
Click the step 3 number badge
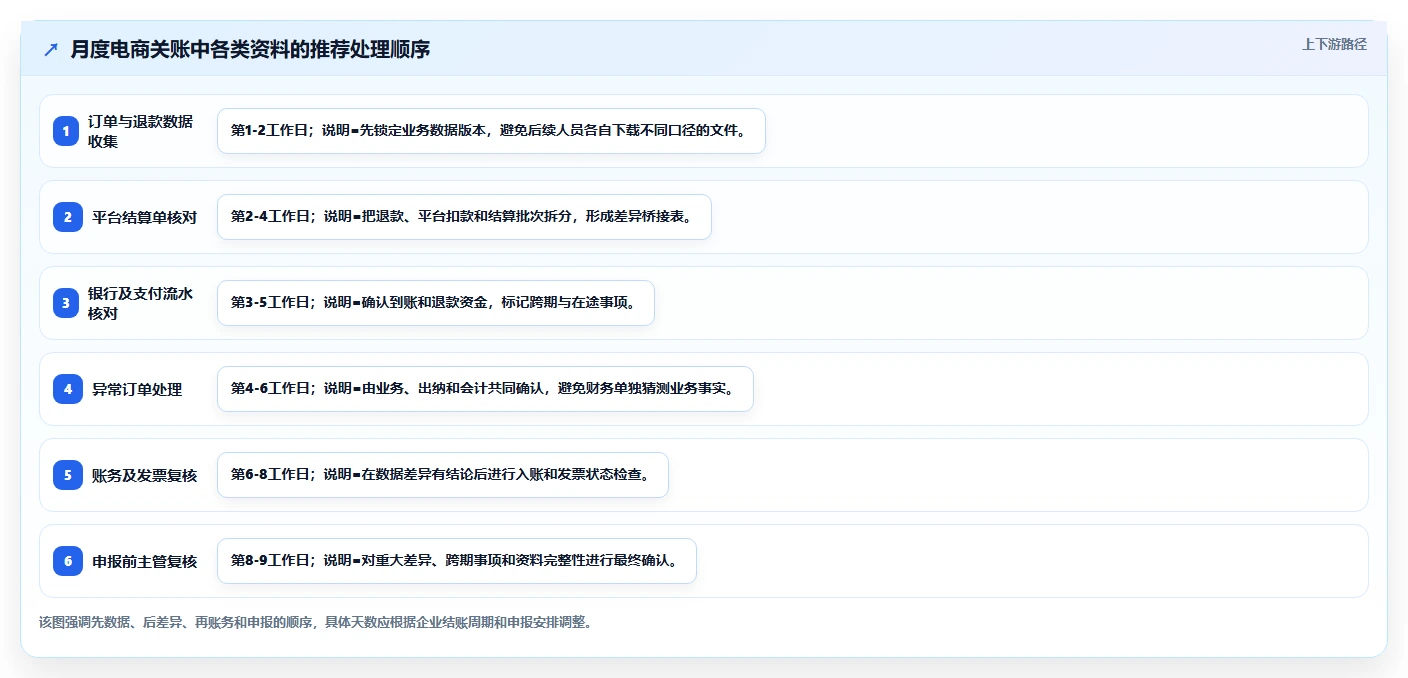(x=66, y=303)
